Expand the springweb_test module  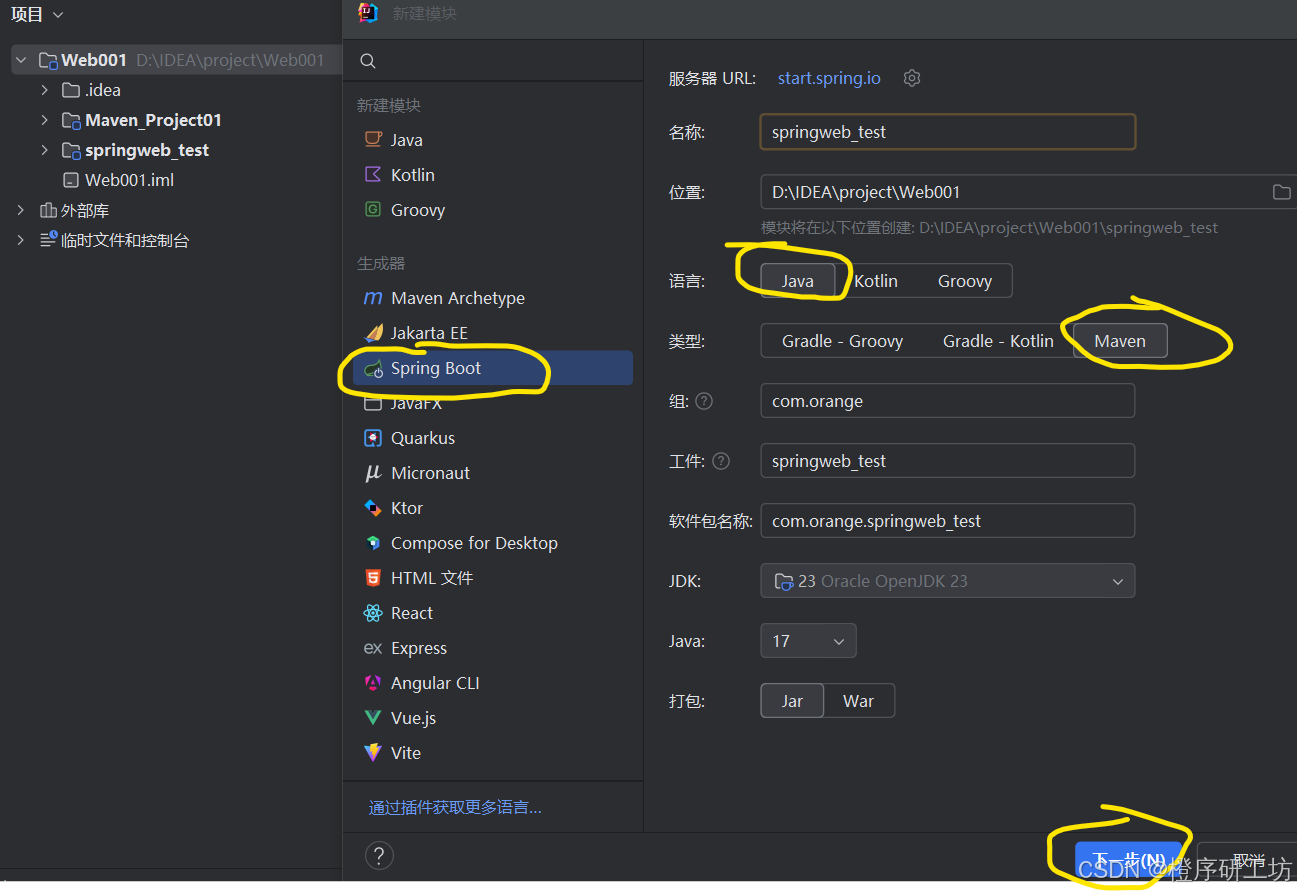pyautogui.click(x=44, y=150)
